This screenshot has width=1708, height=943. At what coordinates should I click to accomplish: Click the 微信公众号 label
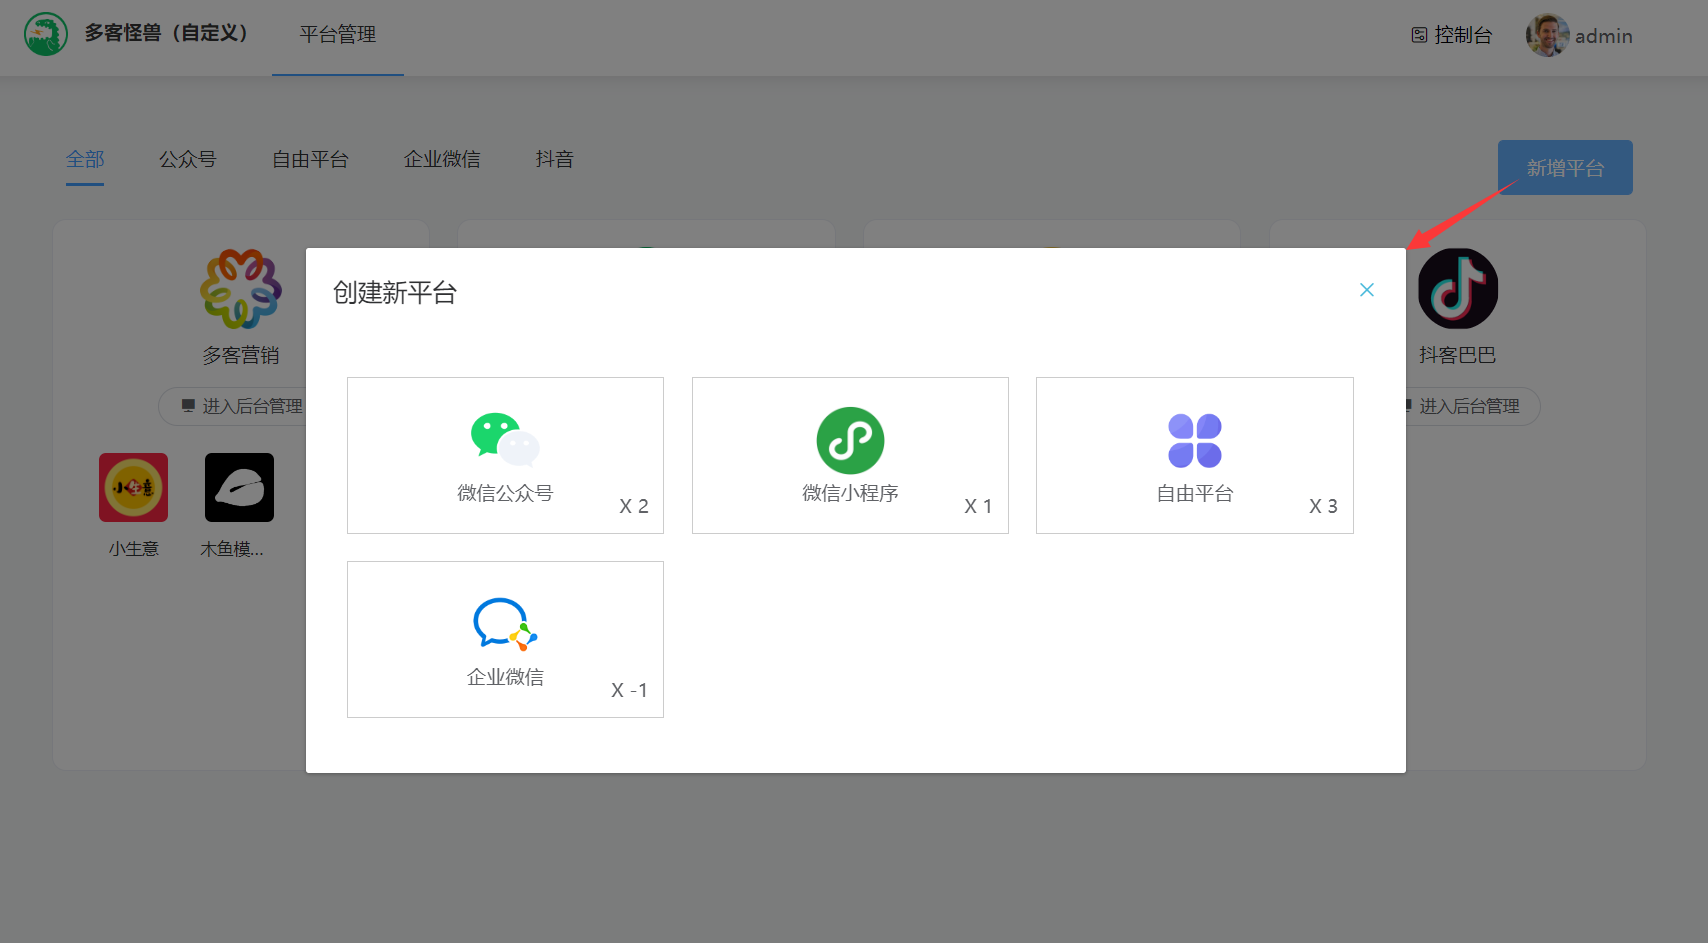tap(505, 493)
